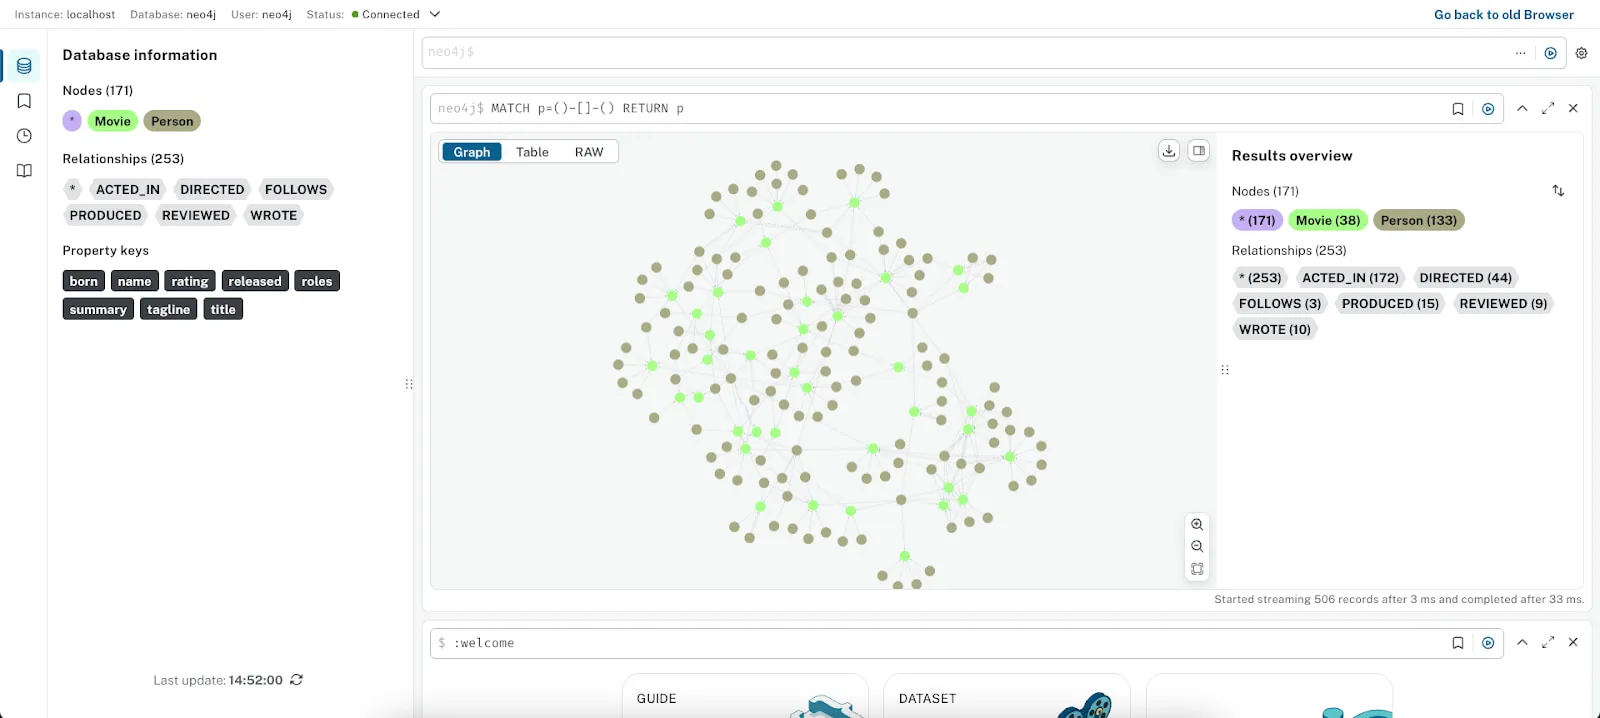Fit graph to screen
Screen dimensions: 1600x718
[x=1197, y=569]
